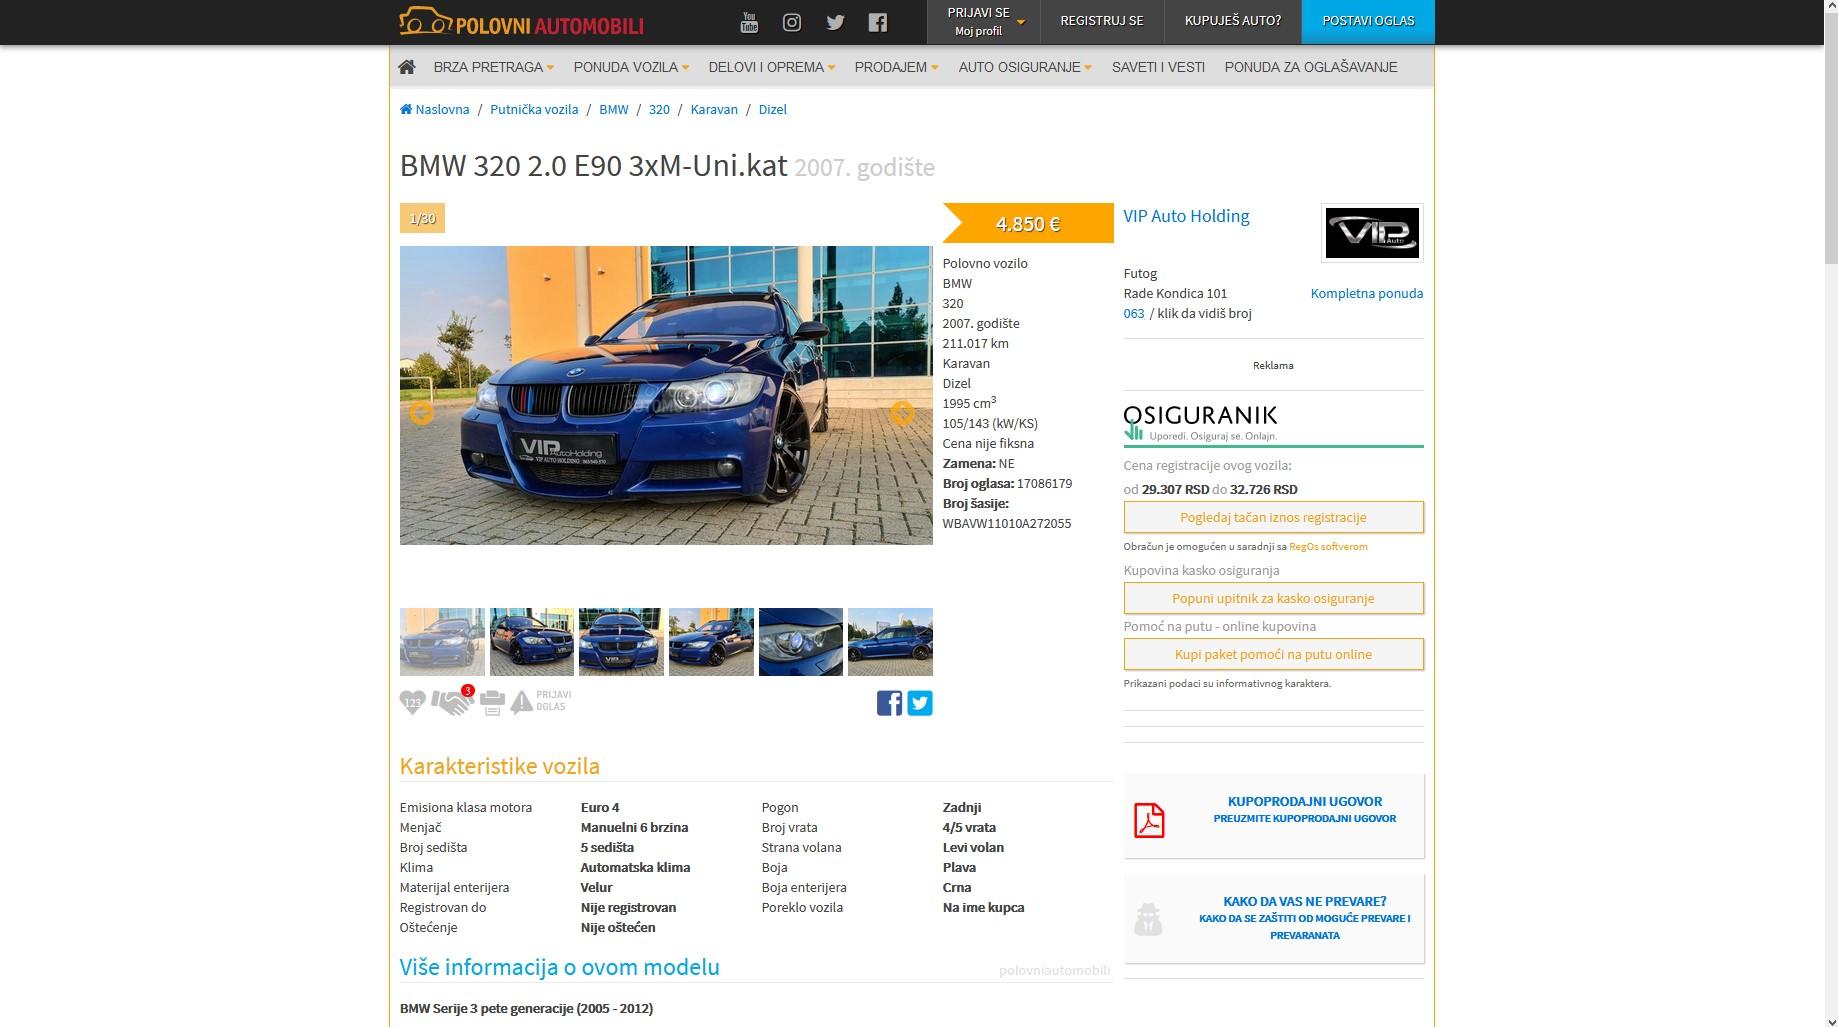
Task: Go to Ponuda za oglašavanje menu
Action: tap(1310, 67)
